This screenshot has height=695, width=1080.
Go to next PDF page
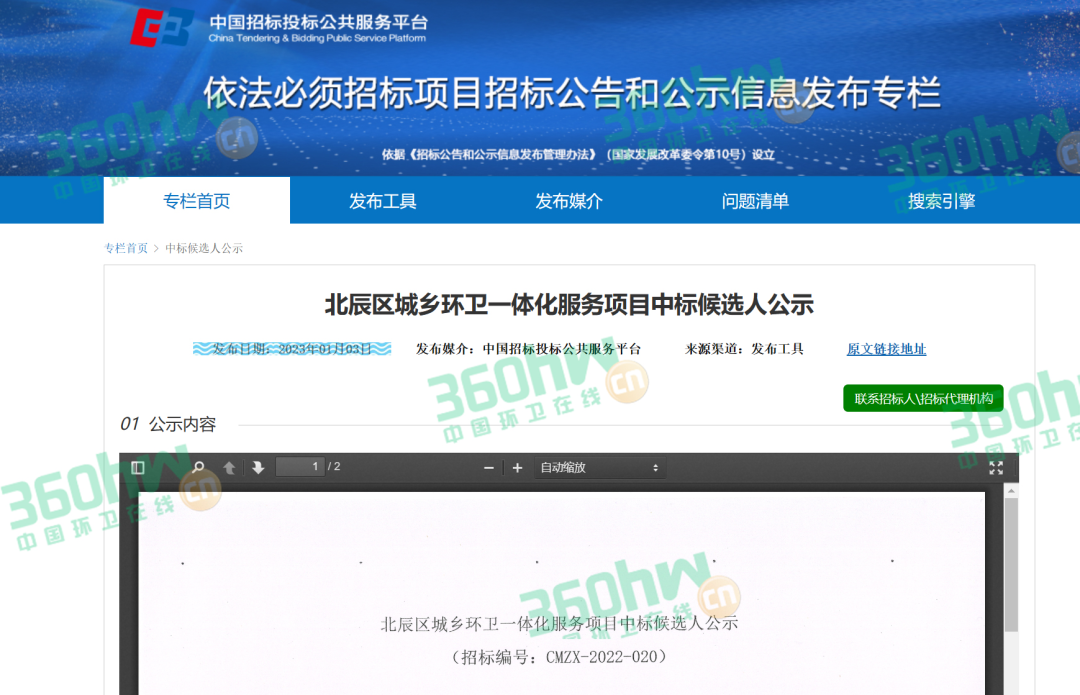coord(258,468)
